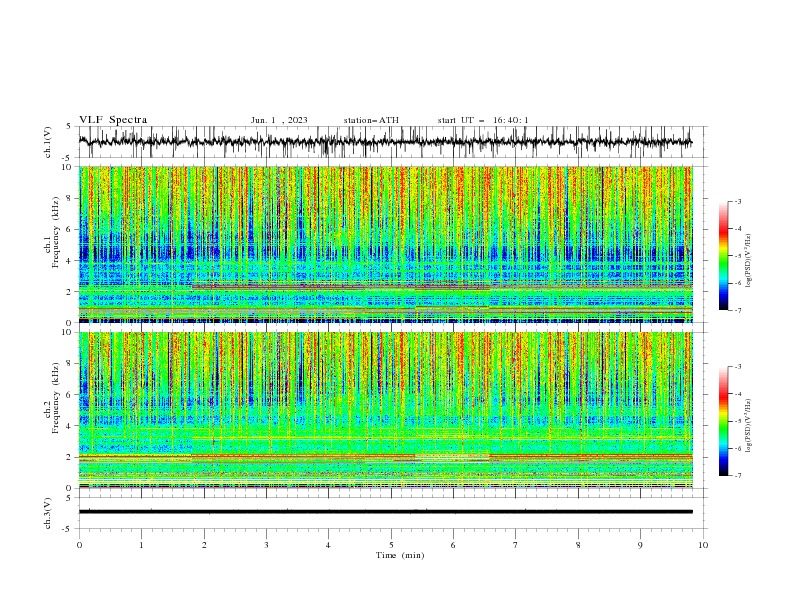Click the "-5" tick on ch.1 colorbar
Screen dimensions: 792x612
click(x=738, y=256)
